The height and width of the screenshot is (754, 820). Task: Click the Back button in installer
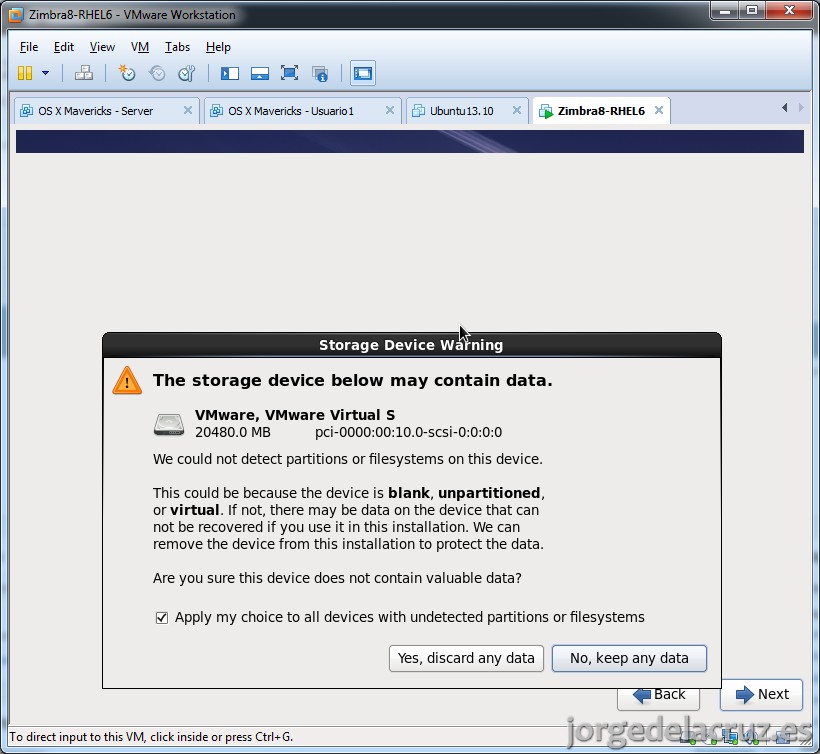[658, 697]
